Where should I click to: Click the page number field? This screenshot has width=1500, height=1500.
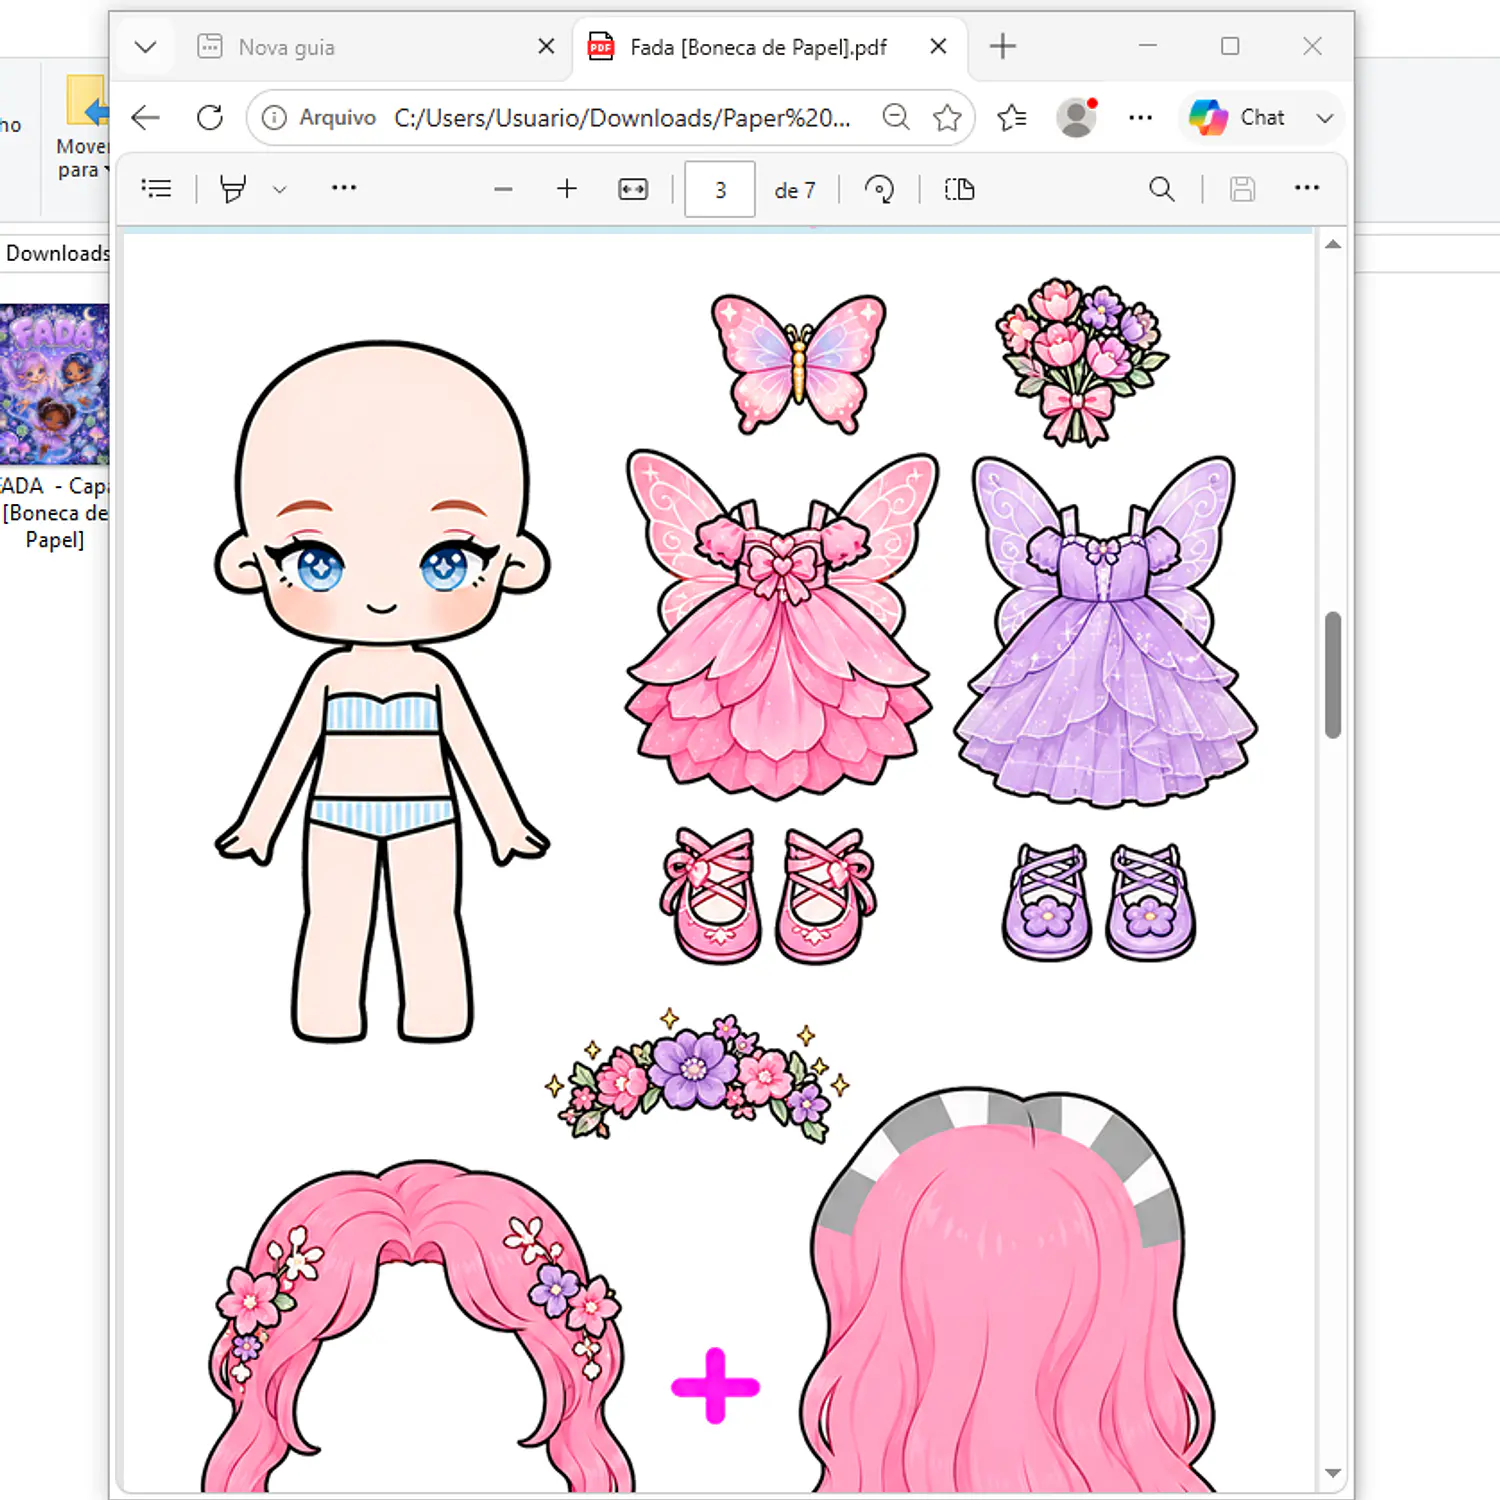720,189
